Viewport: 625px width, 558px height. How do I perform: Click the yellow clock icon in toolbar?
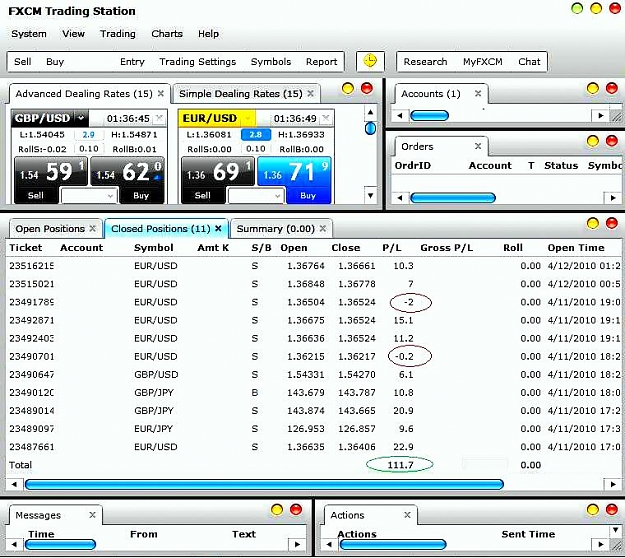click(x=370, y=61)
